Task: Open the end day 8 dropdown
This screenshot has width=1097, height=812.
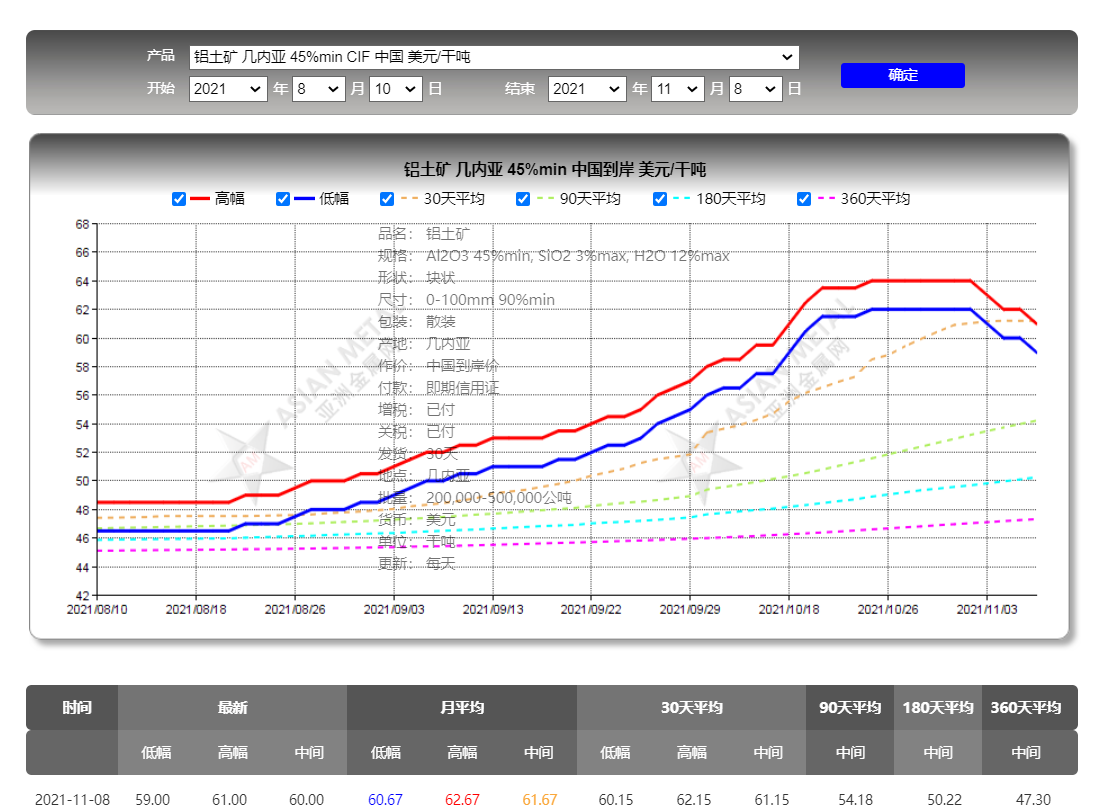Action: tap(756, 89)
